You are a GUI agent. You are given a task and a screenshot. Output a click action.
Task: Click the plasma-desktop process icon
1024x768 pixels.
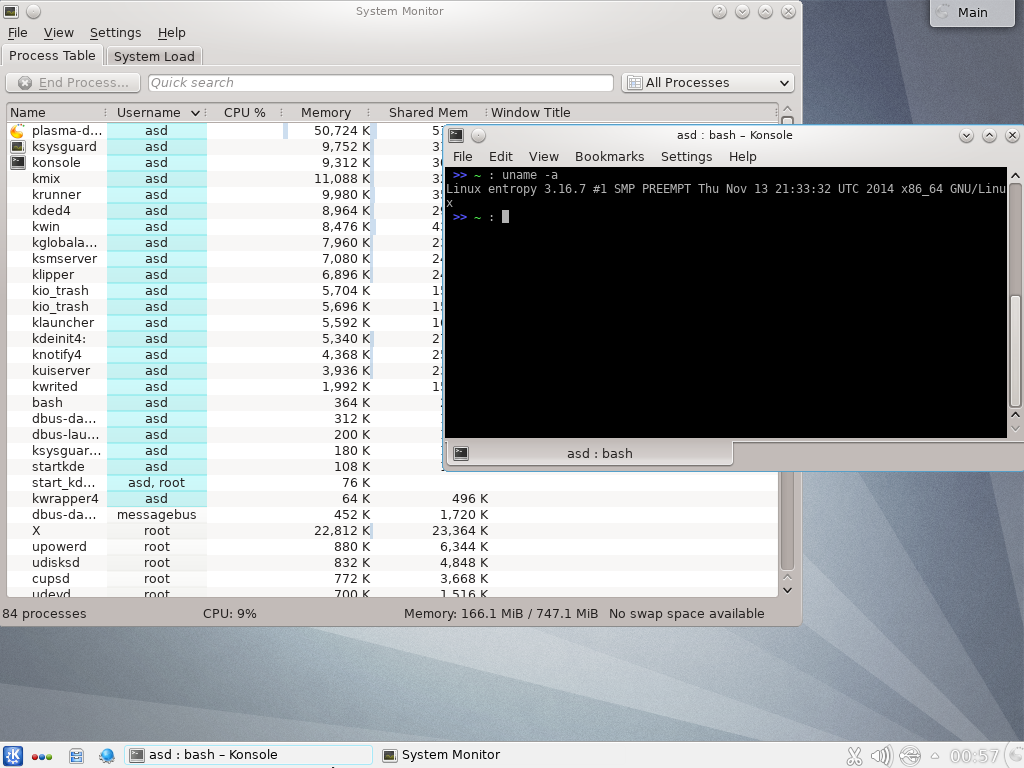pyautogui.click(x=18, y=131)
